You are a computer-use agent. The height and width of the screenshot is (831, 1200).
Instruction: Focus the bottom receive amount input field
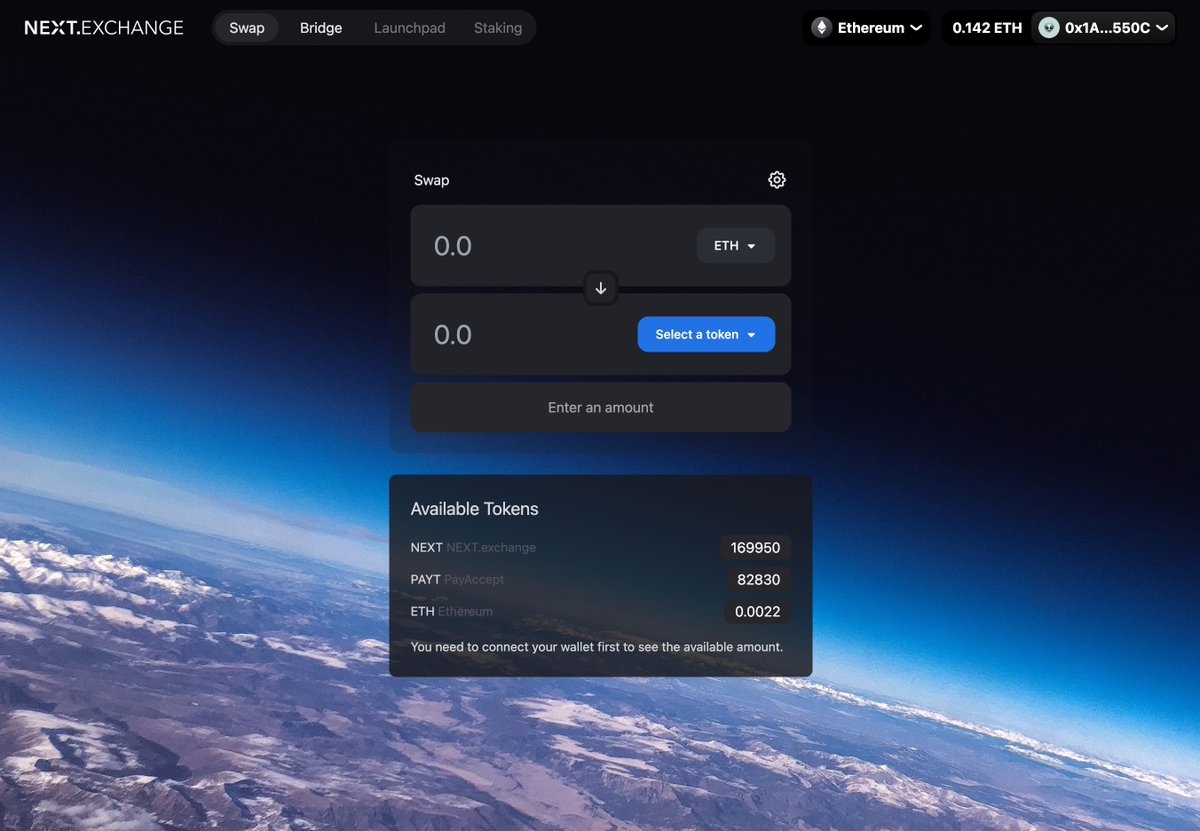[x=530, y=335]
